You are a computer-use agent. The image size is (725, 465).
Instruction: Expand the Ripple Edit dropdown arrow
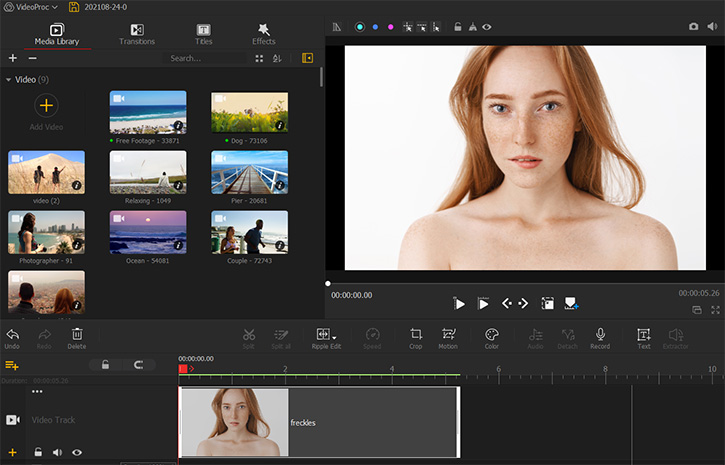click(335, 335)
